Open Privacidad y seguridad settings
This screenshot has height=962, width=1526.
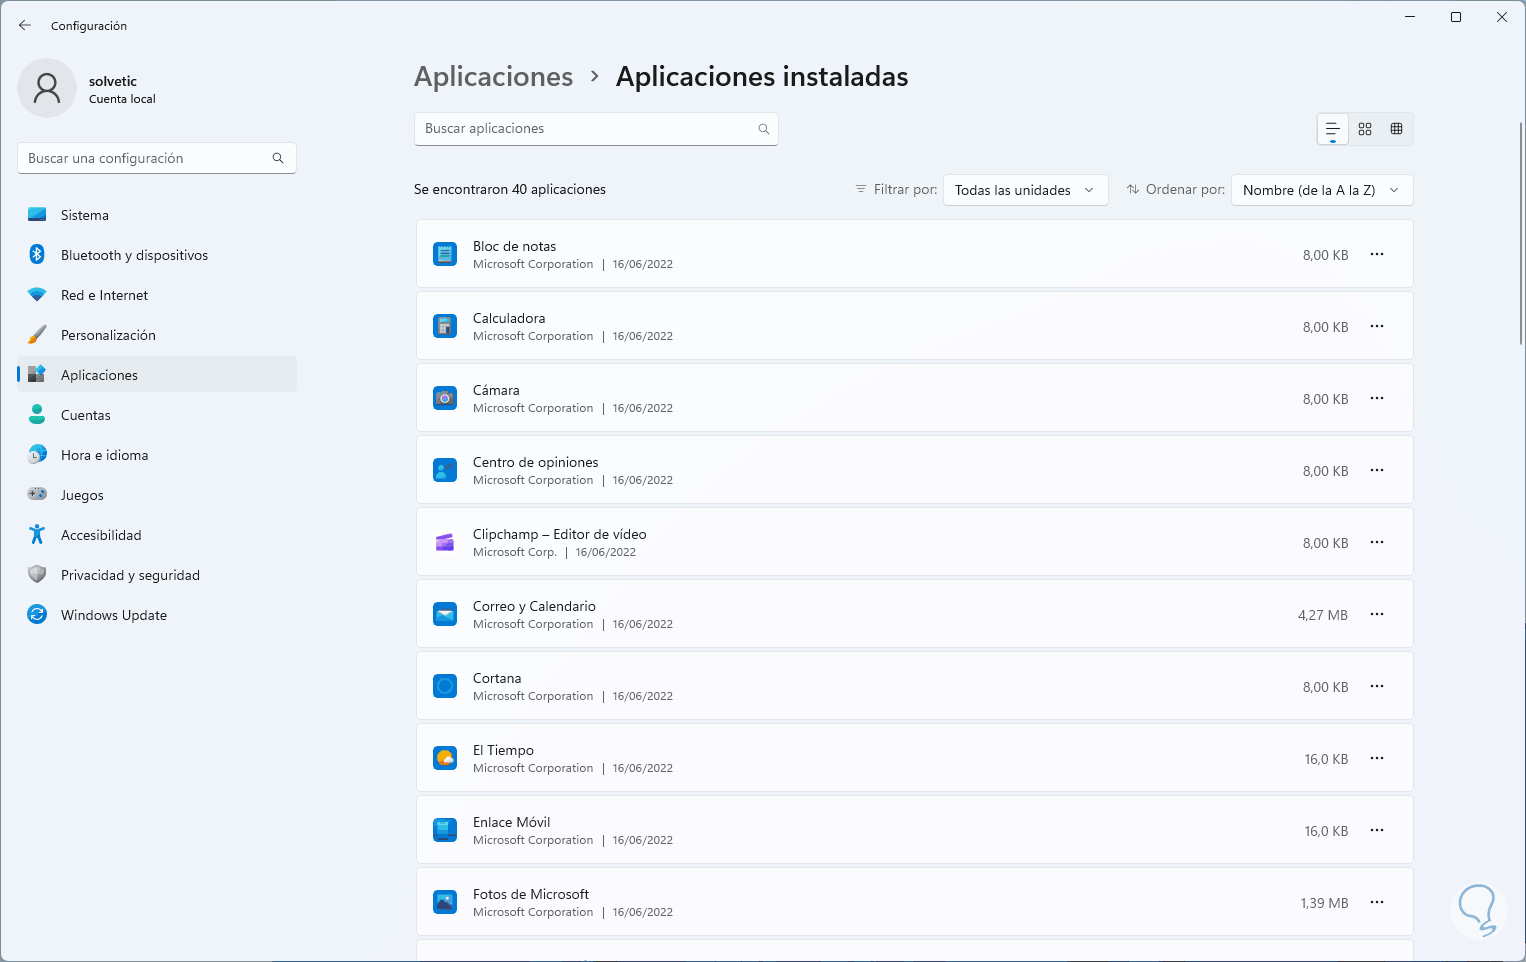[157, 575]
